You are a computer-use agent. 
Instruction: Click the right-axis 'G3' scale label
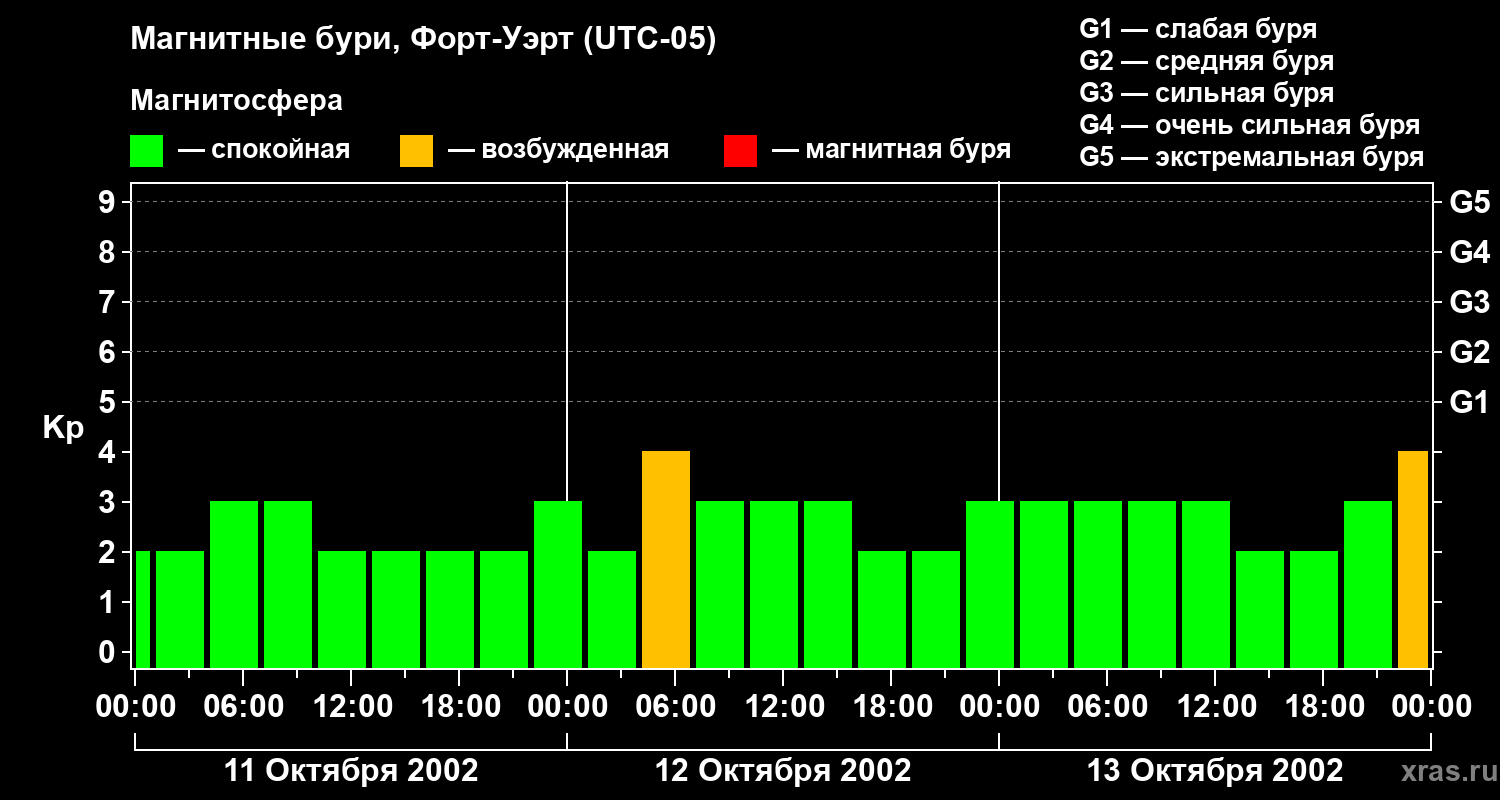pyautogui.click(x=1469, y=302)
